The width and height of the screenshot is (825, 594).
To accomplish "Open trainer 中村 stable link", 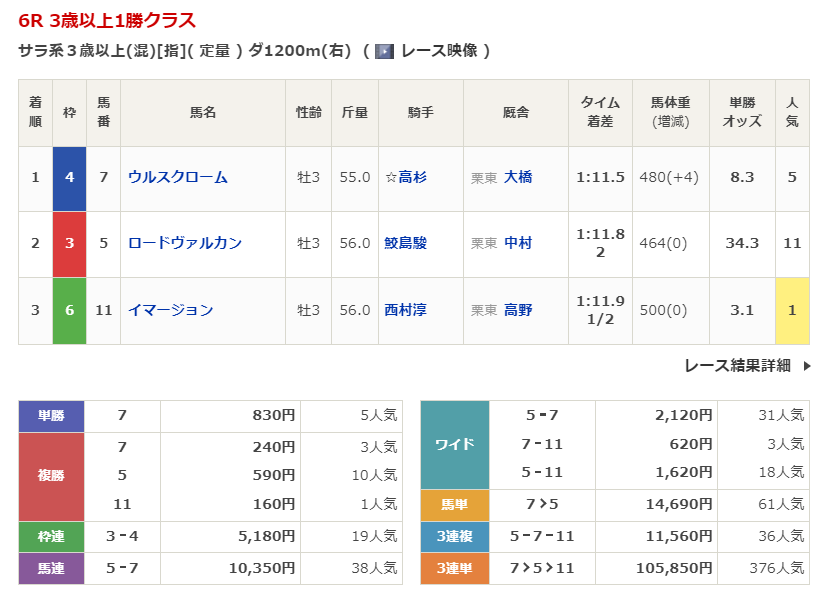I will point(518,243).
